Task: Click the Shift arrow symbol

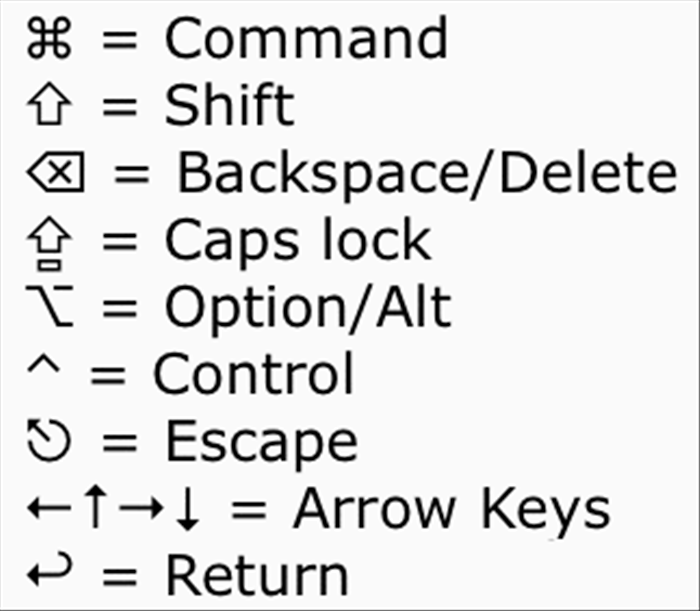Action: (x=49, y=104)
